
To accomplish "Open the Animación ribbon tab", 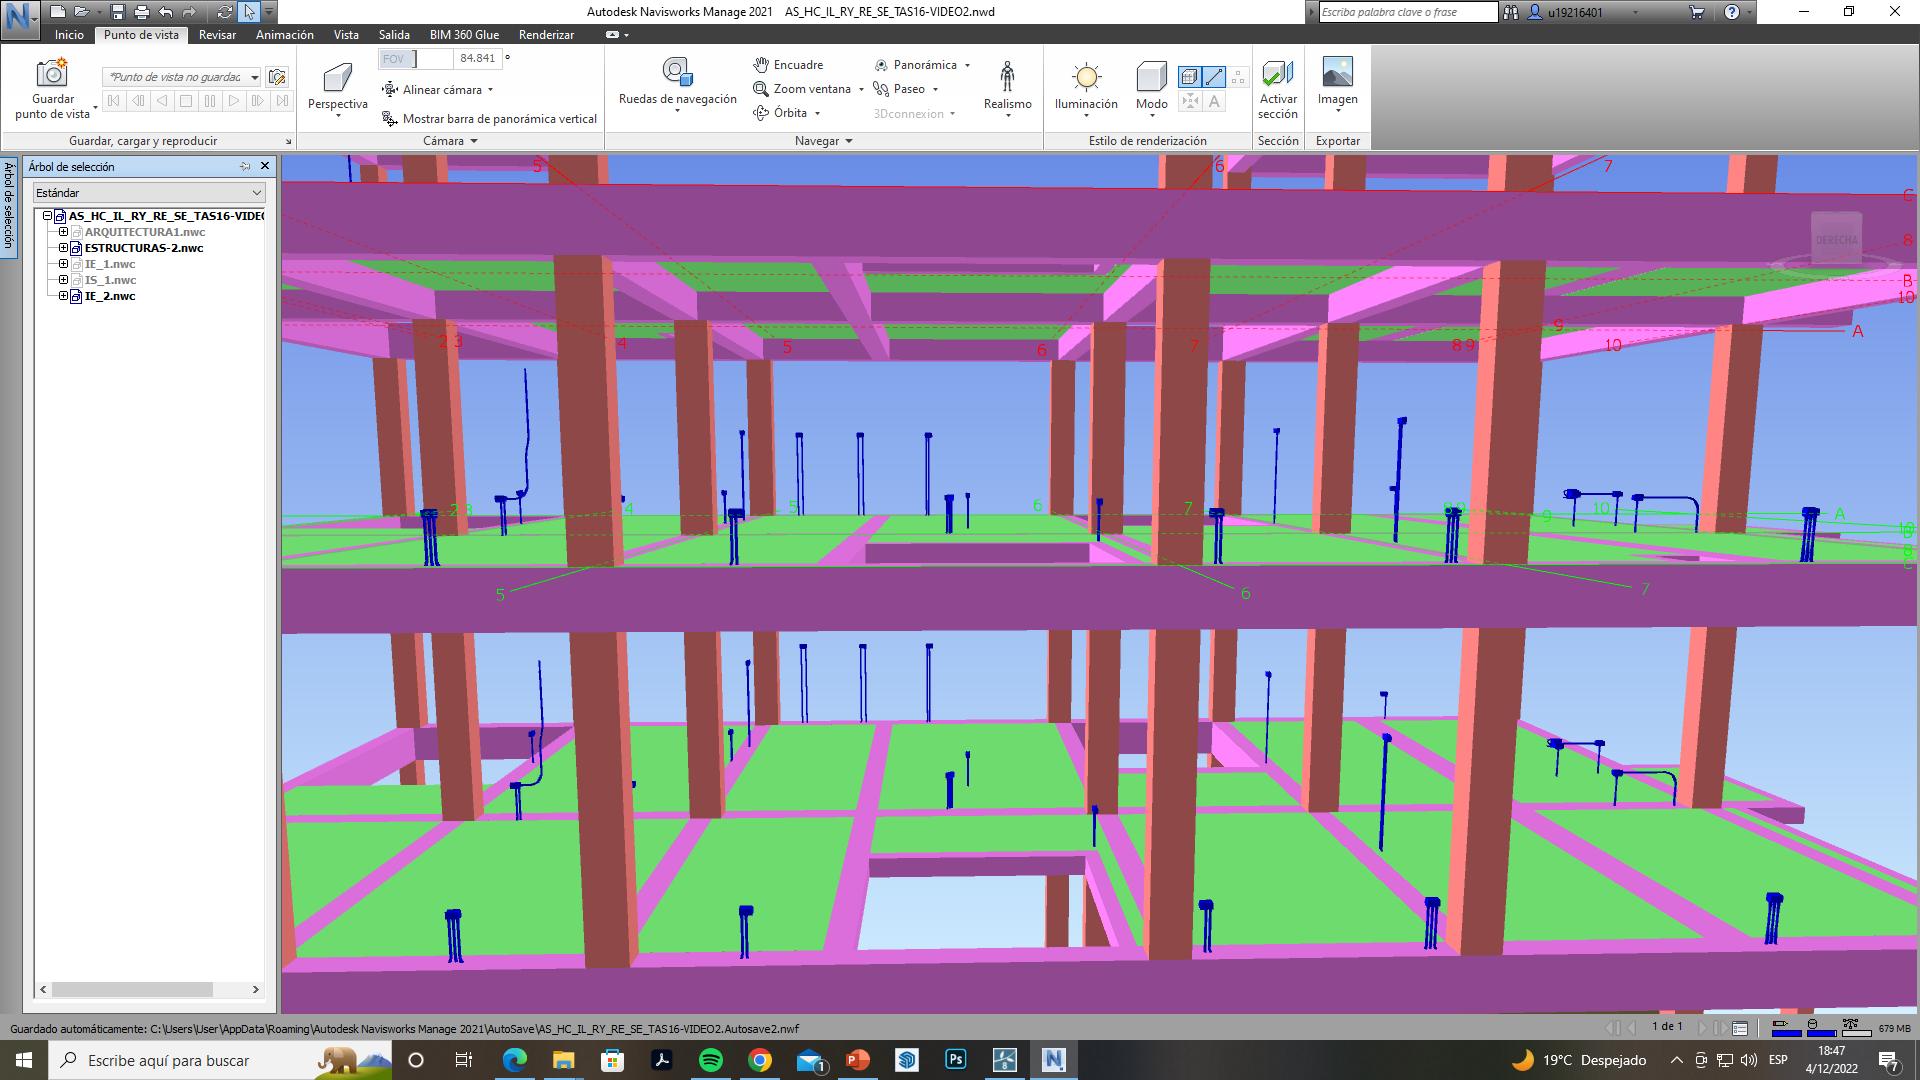I will click(x=284, y=35).
